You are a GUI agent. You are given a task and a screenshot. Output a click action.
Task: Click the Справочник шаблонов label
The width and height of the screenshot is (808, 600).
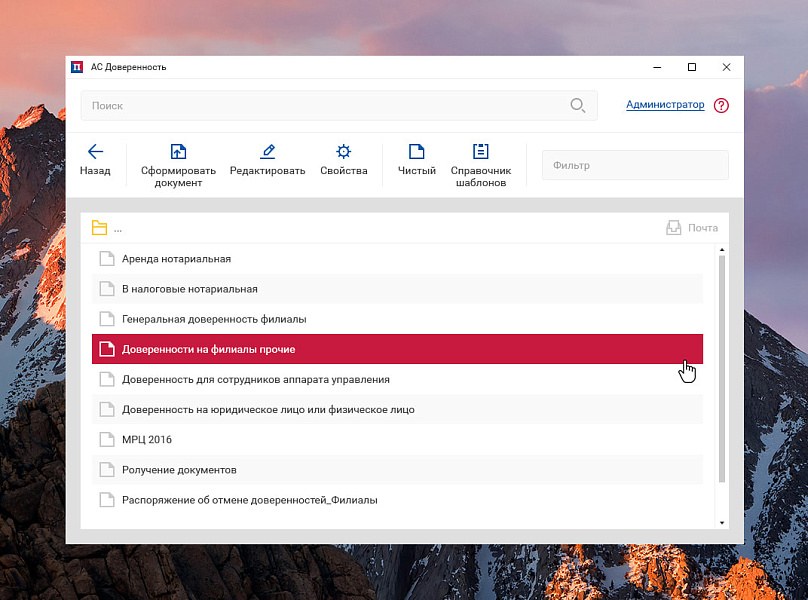coord(481,176)
